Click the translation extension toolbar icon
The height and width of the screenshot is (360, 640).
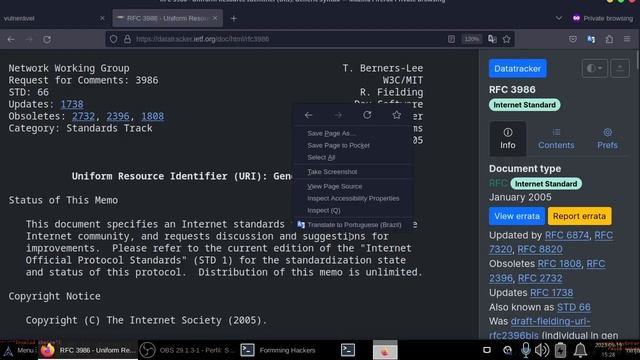[x=591, y=39]
